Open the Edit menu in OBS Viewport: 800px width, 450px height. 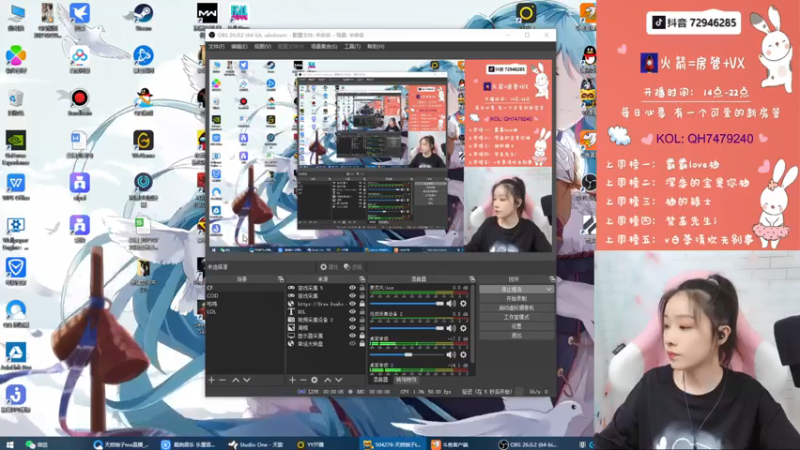click(x=239, y=46)
